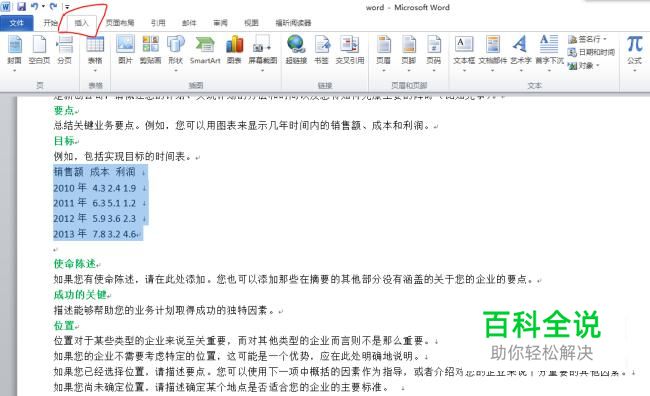Image resolution: width=650 pixels, height=396 pixels.
Task: Open the Screenshot (屏幕截图) tool
Action: click(262, 50)
